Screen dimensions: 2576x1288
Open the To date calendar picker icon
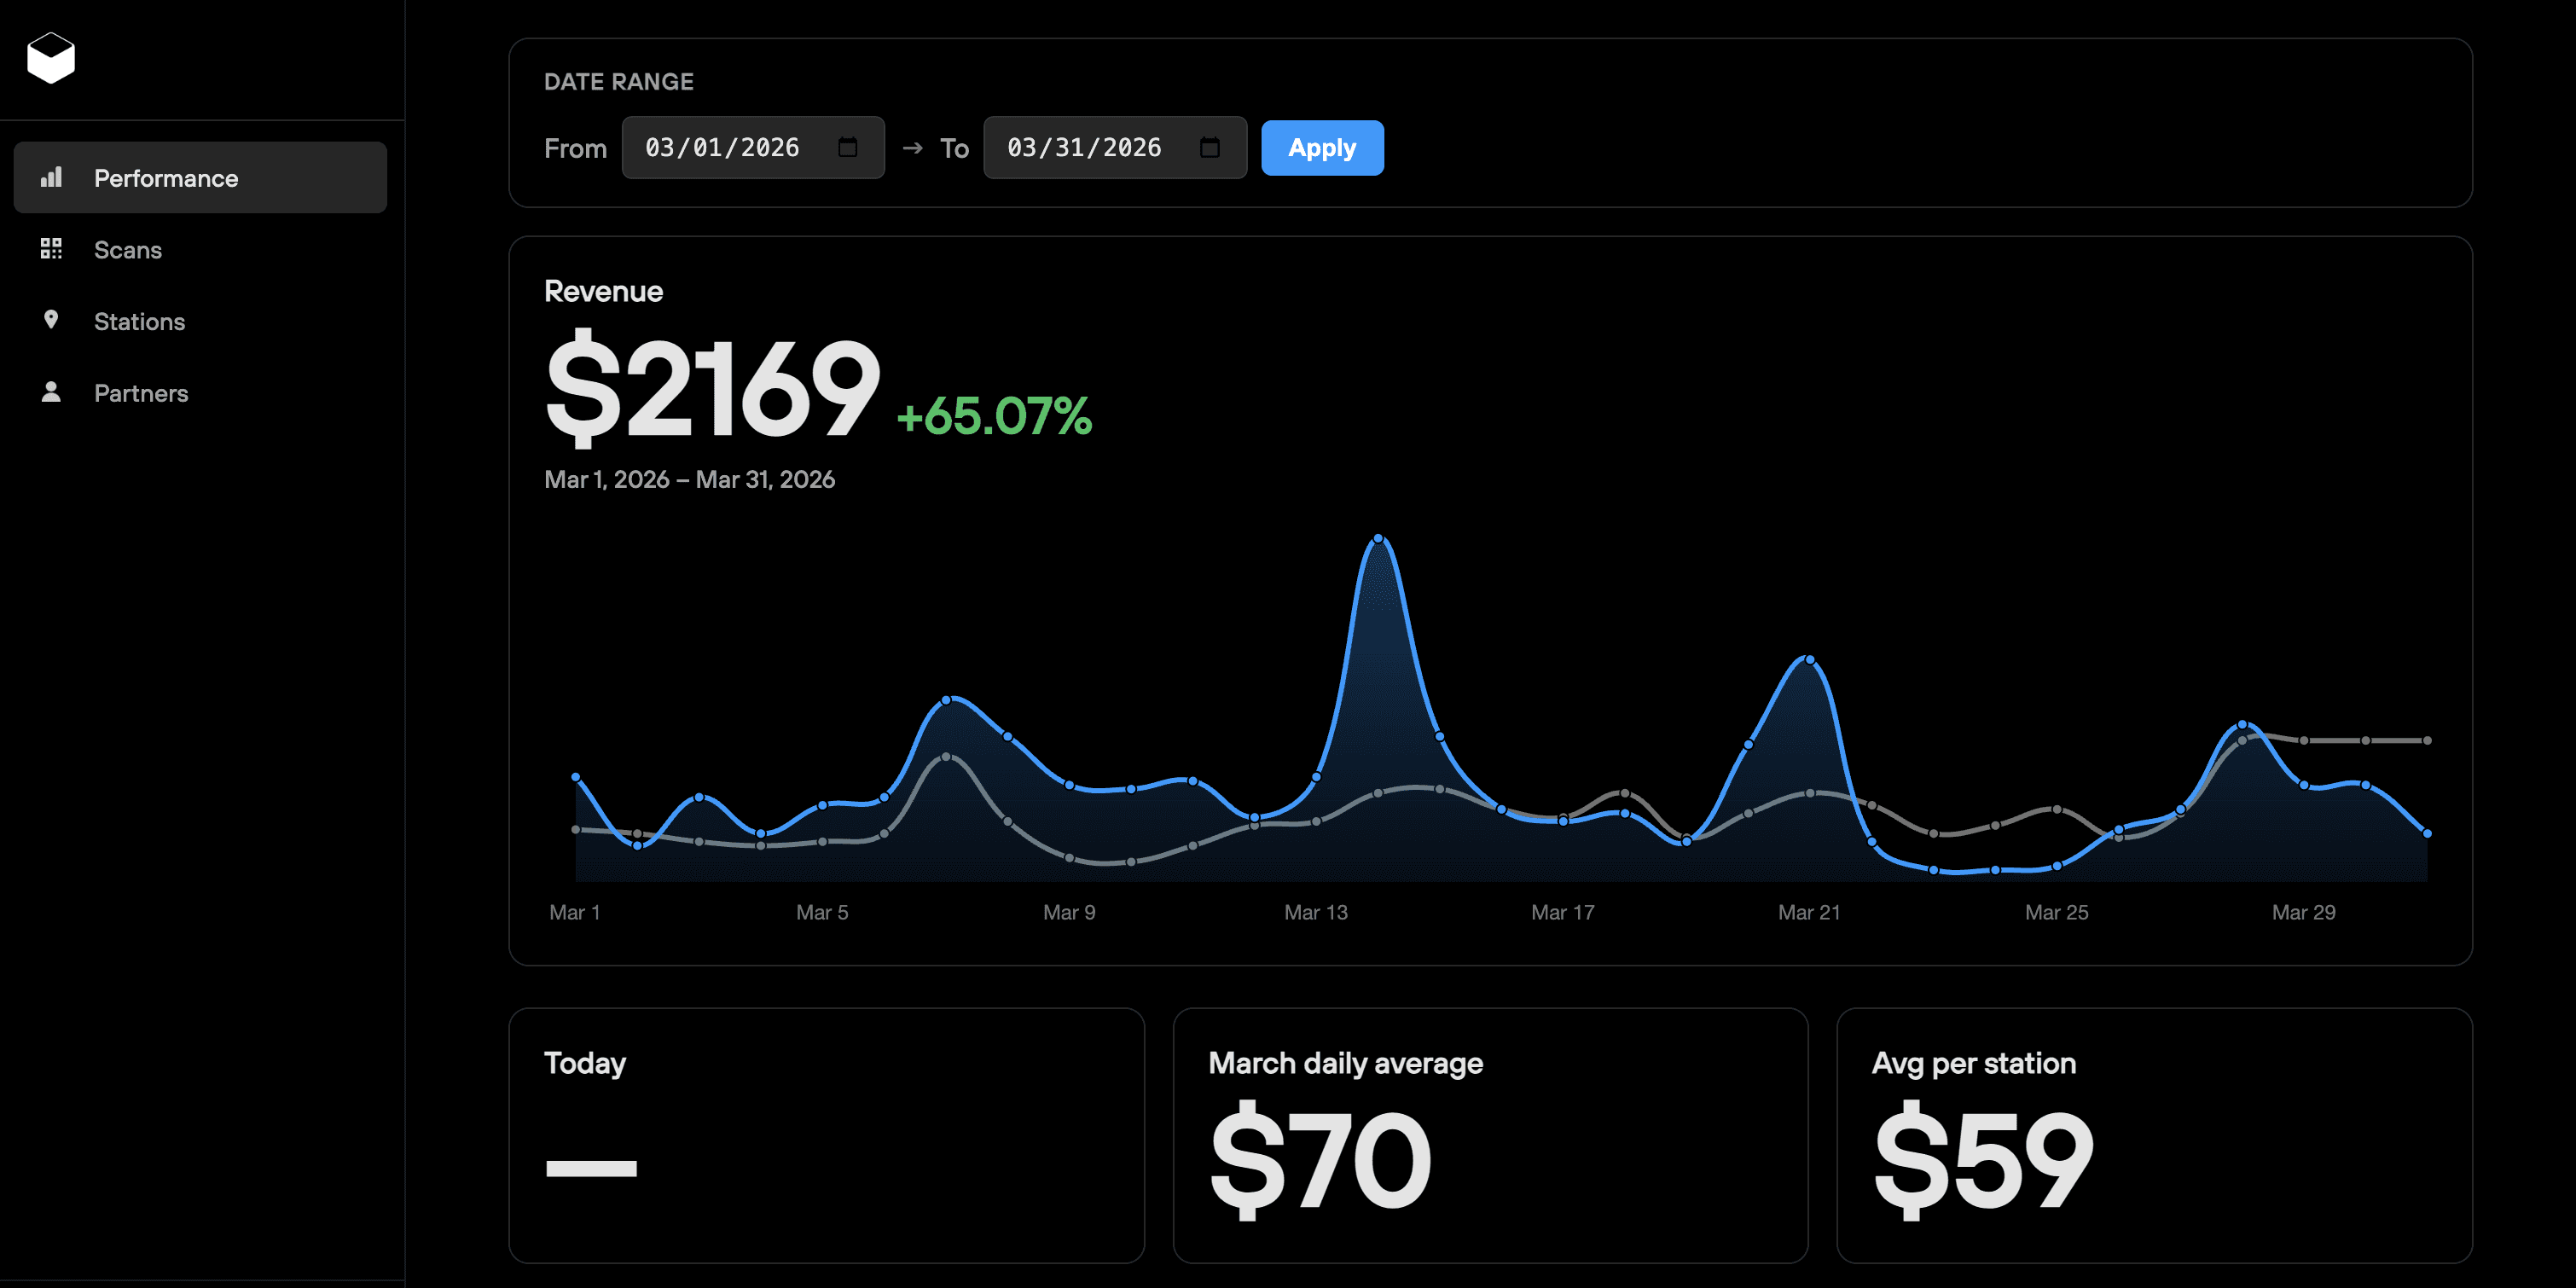click(1209, 148)
